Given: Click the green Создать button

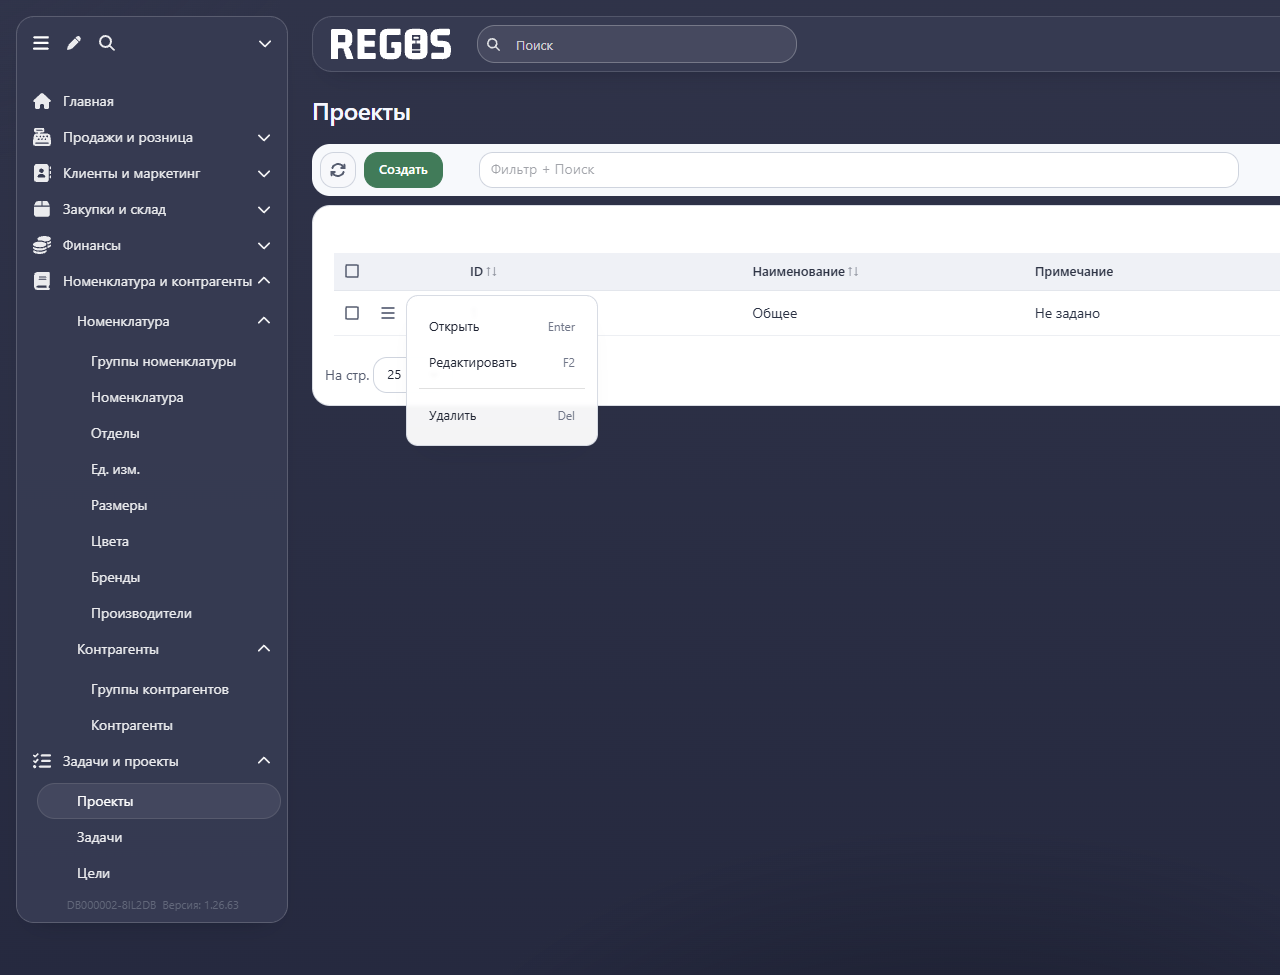Looking at the screenshot, I should [x=403, y=170].
